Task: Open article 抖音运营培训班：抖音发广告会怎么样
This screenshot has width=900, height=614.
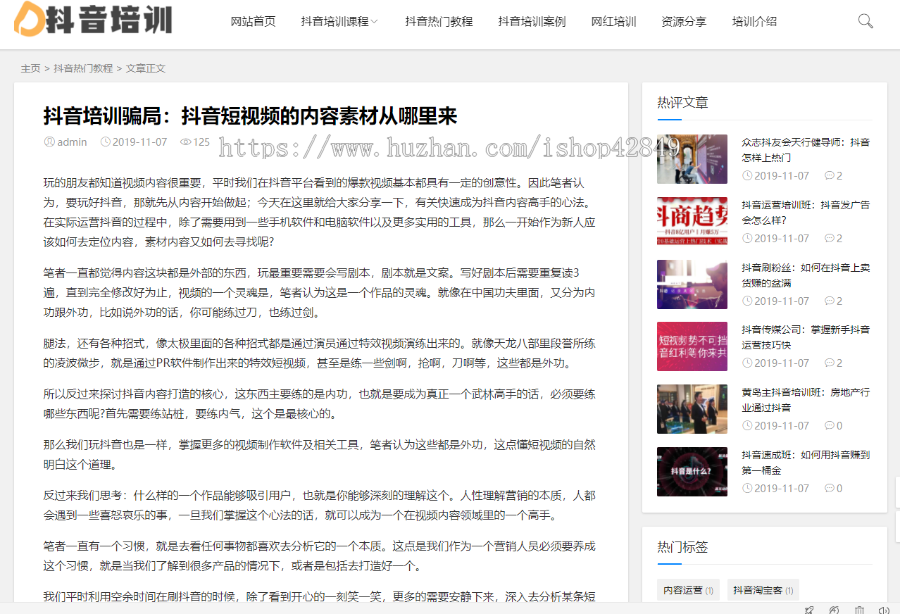Action: pos(805,212)
